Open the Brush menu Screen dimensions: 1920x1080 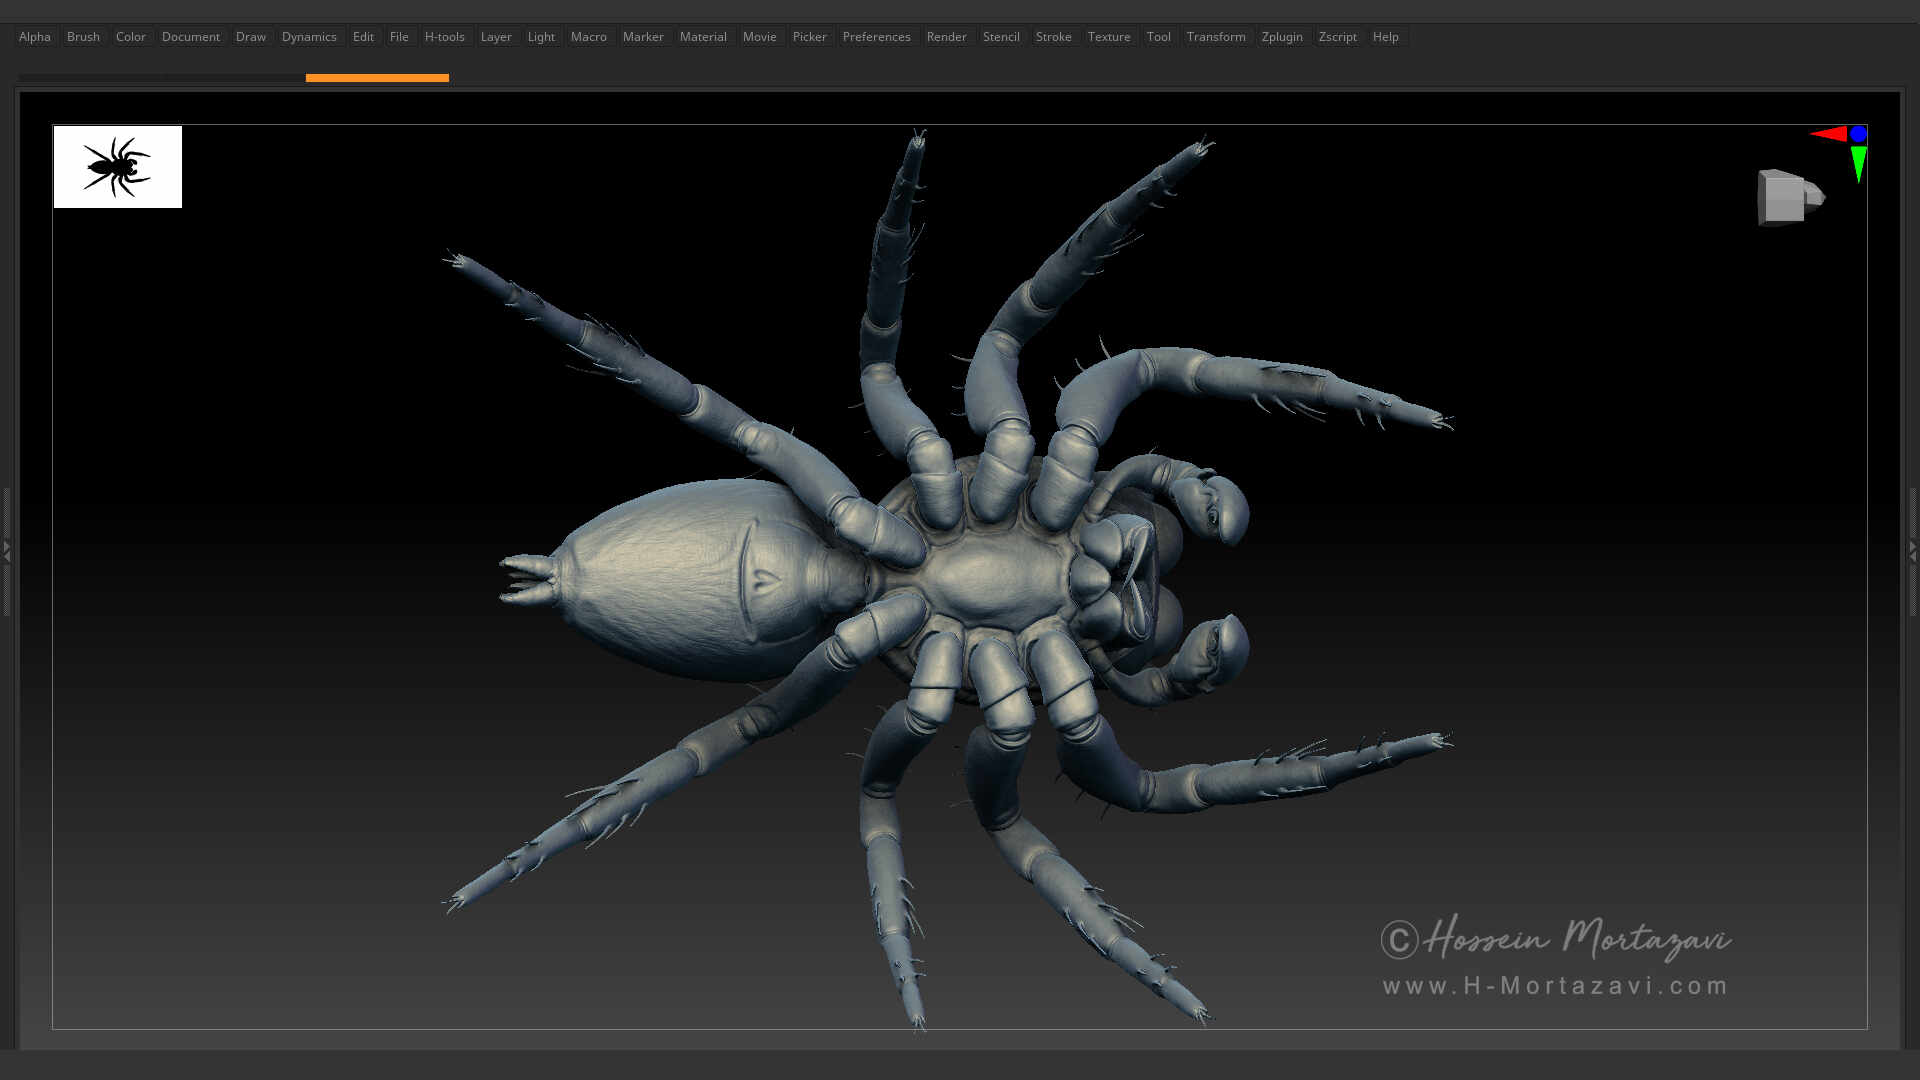click(83, 36)
